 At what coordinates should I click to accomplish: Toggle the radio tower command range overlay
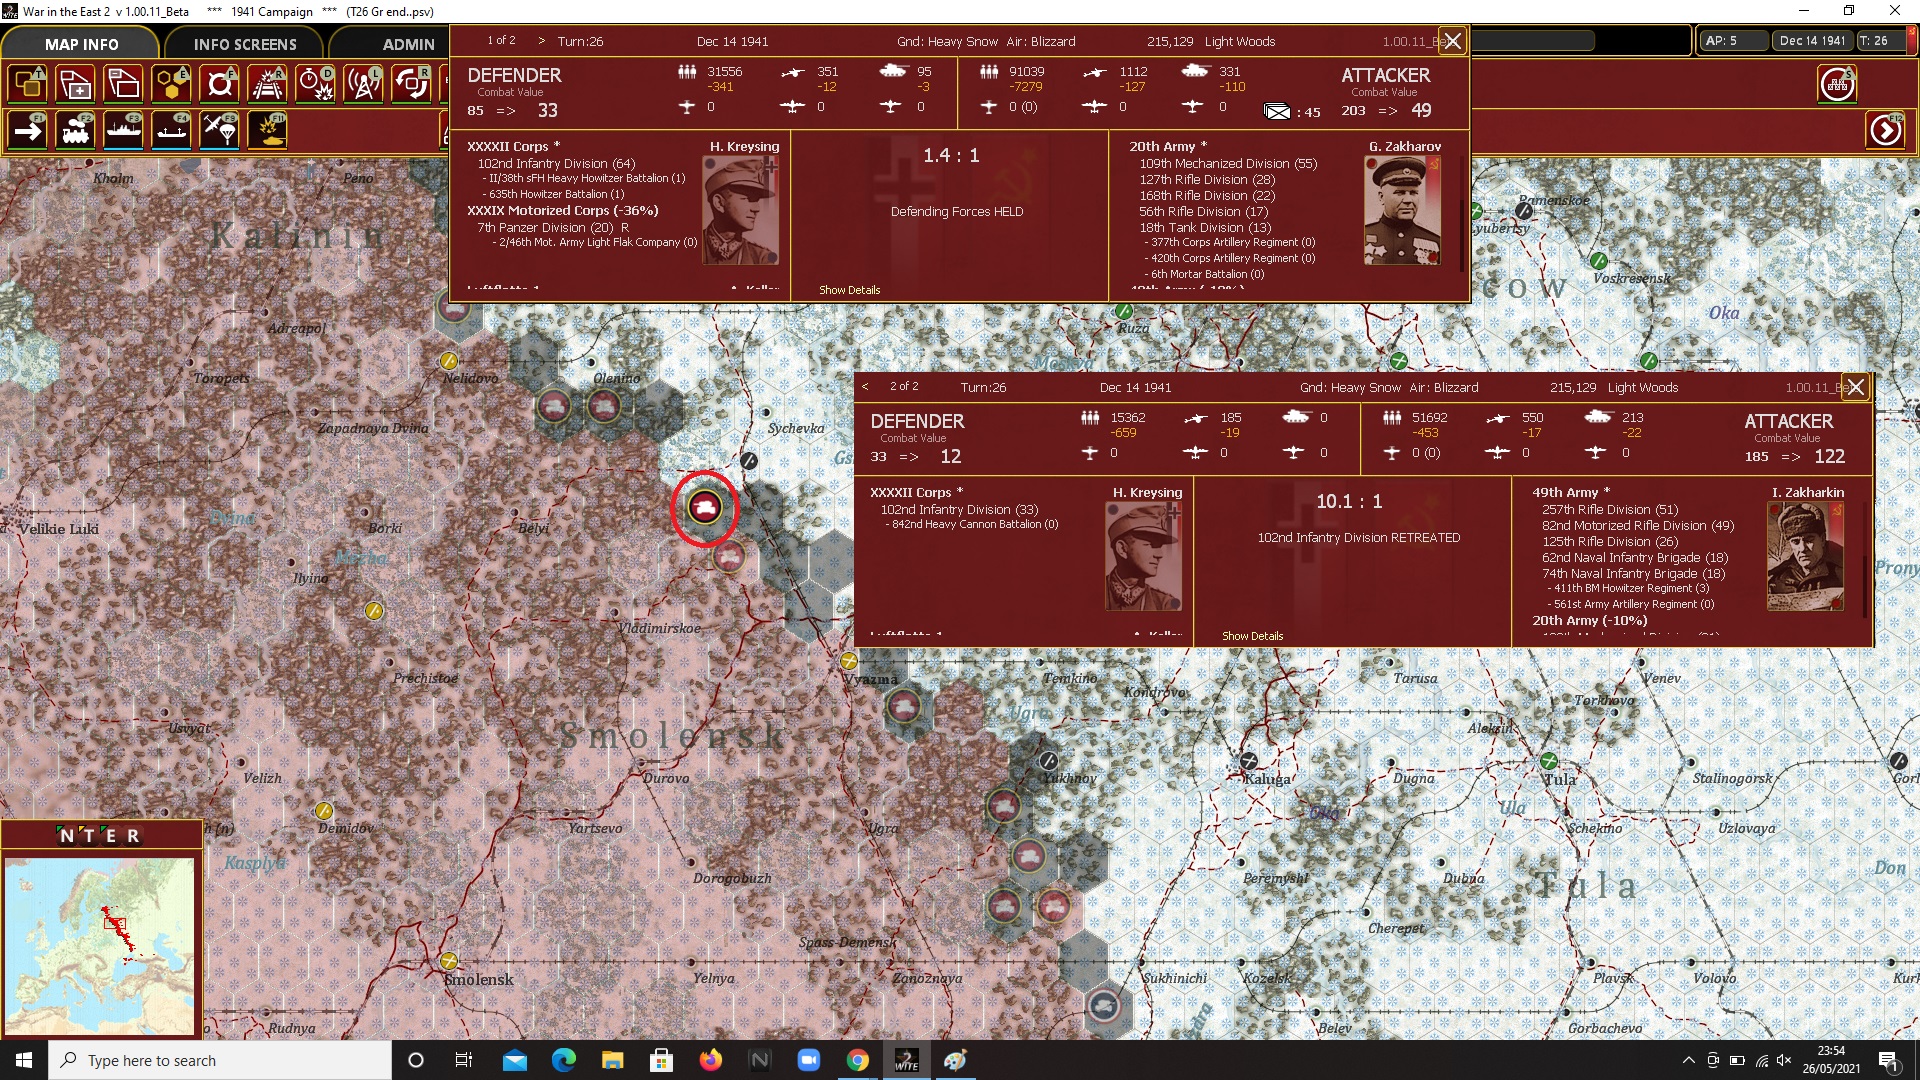pyautogui.click(x=364, y=84)
